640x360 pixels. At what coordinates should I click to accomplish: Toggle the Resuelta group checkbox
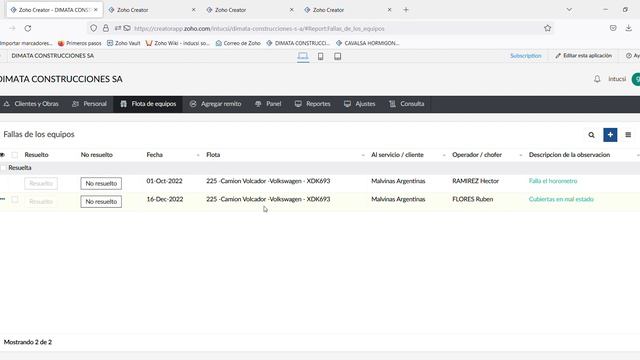(x=4, y=168)
